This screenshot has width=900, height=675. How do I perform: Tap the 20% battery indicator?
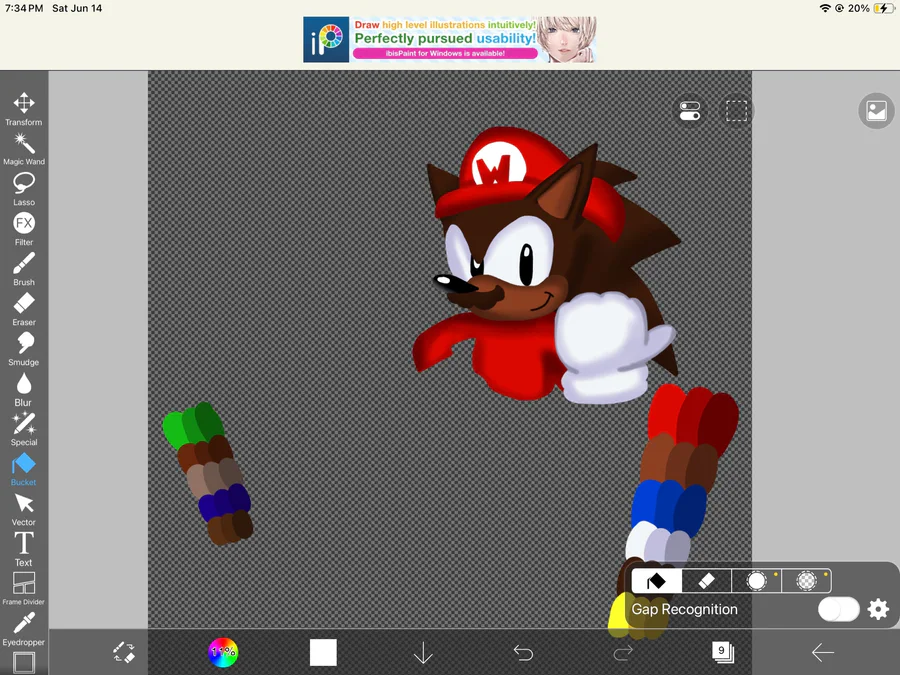[872, 8]
